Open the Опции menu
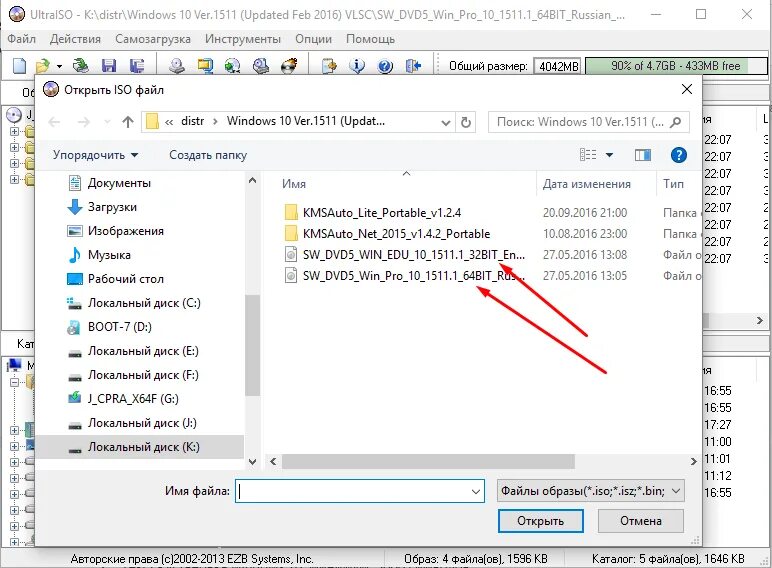 313,39
